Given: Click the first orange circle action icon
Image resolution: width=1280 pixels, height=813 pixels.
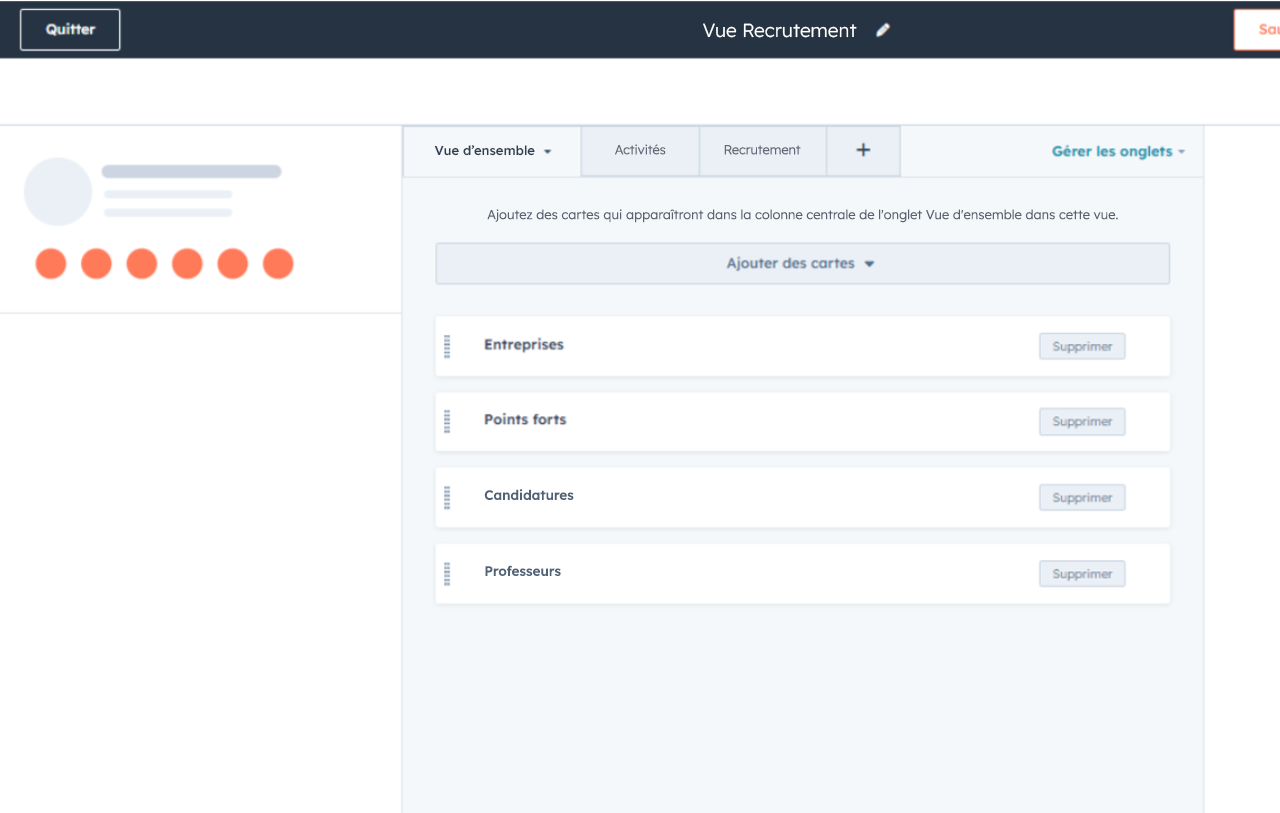Looking at the screenshot, I should [51, 264].
